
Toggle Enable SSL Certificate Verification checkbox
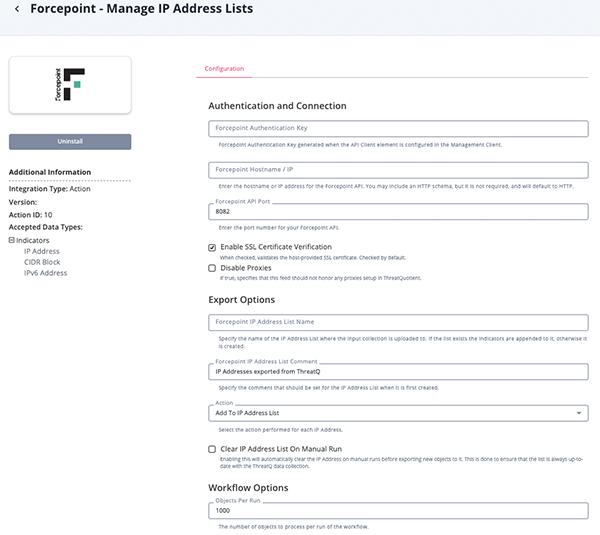pyautogui.click(x=212, y=247)
